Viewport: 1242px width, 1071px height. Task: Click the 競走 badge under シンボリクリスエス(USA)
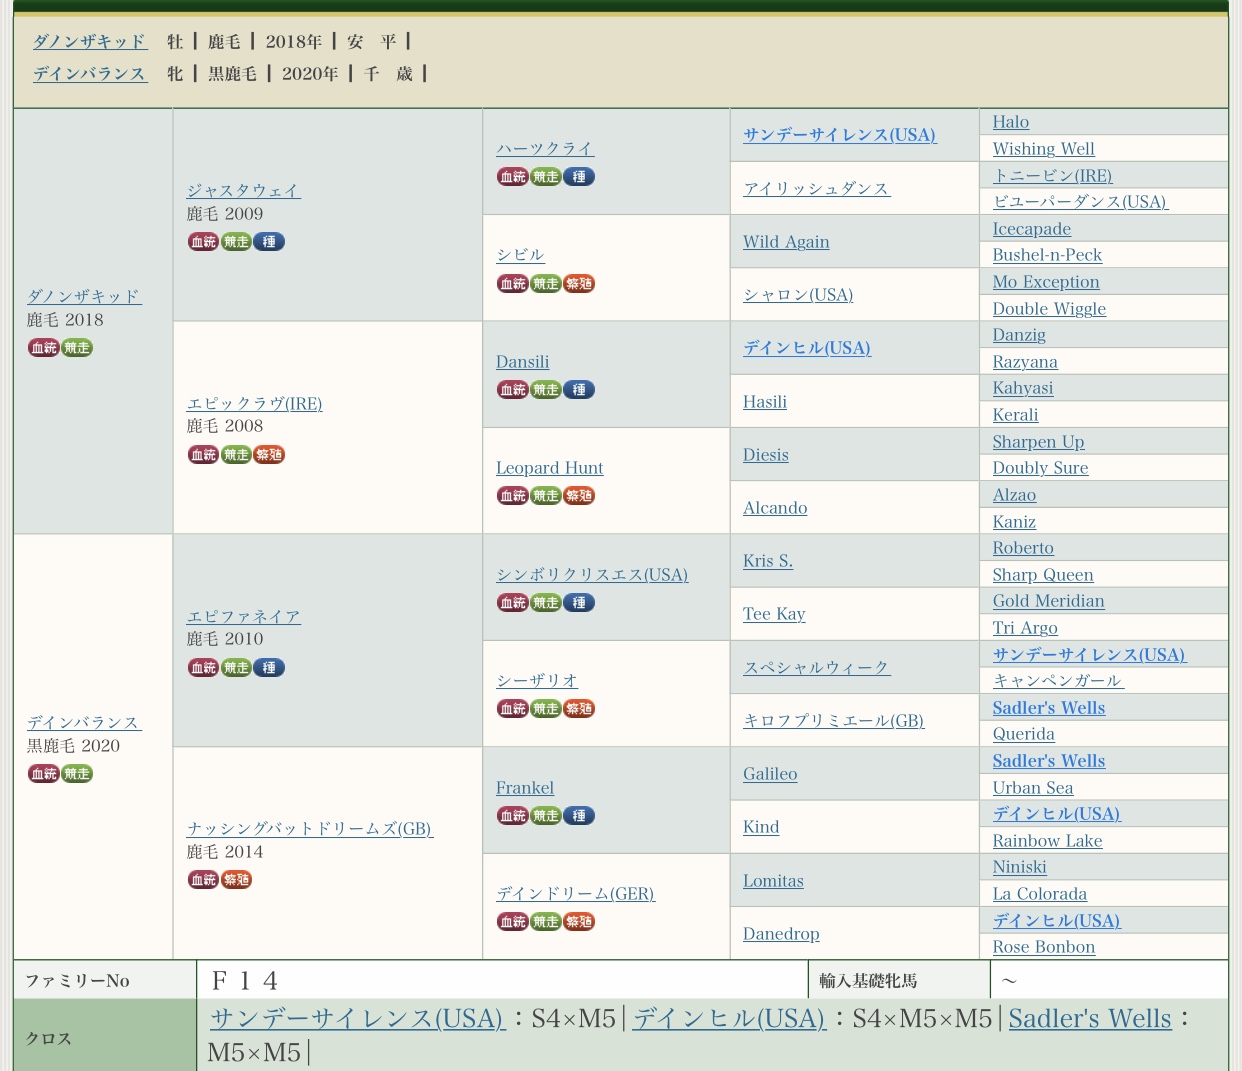pyautogui.click(x=546, y=603)
